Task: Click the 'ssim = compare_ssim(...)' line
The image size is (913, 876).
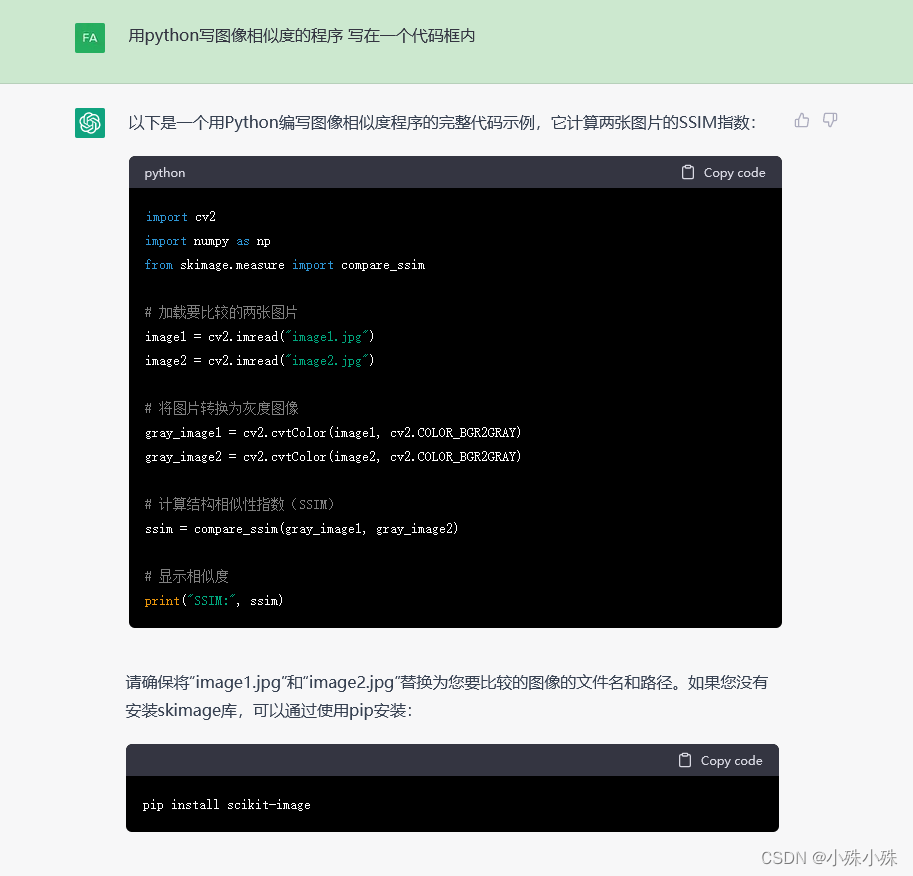Action: 302,529
